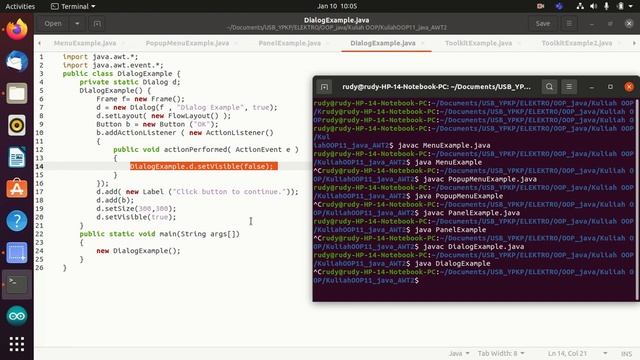Click 'new DialogExample();' on line 24
Image resolution: width=640 pixels, height=360 pixels.
pos(138,251)
